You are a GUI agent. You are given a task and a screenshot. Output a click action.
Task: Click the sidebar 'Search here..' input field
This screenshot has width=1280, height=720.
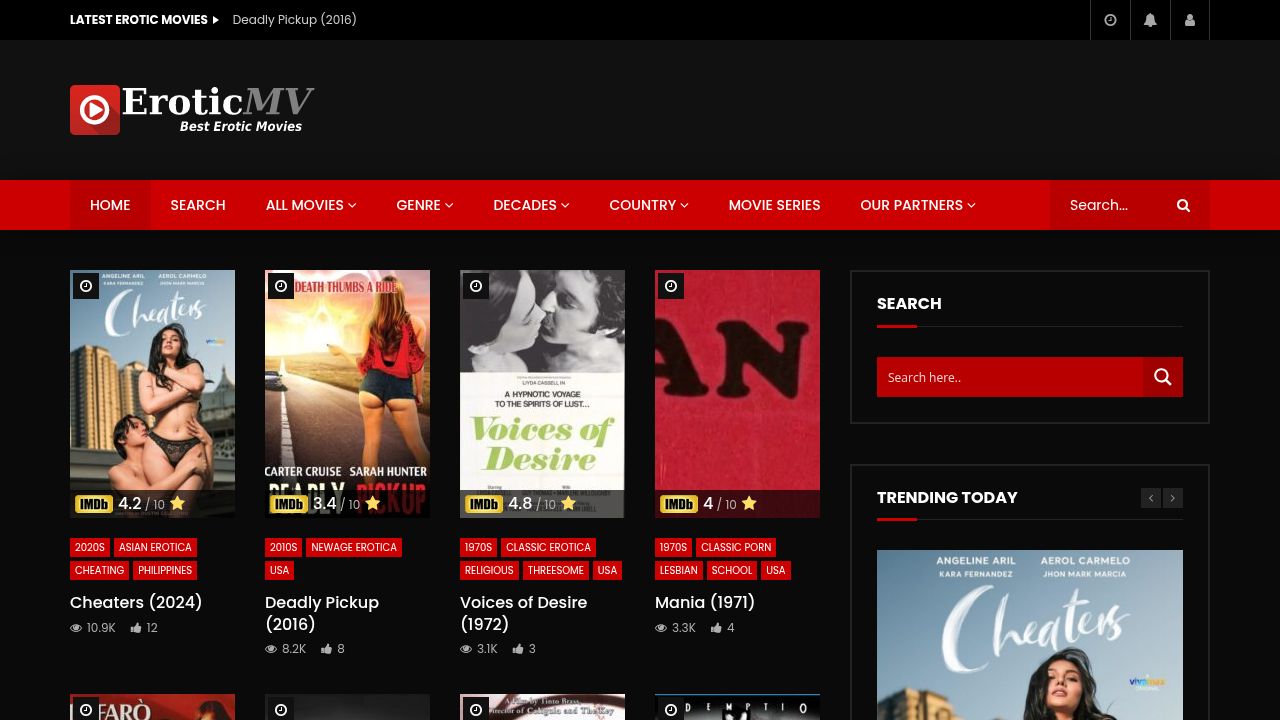tap(1010, 377)
